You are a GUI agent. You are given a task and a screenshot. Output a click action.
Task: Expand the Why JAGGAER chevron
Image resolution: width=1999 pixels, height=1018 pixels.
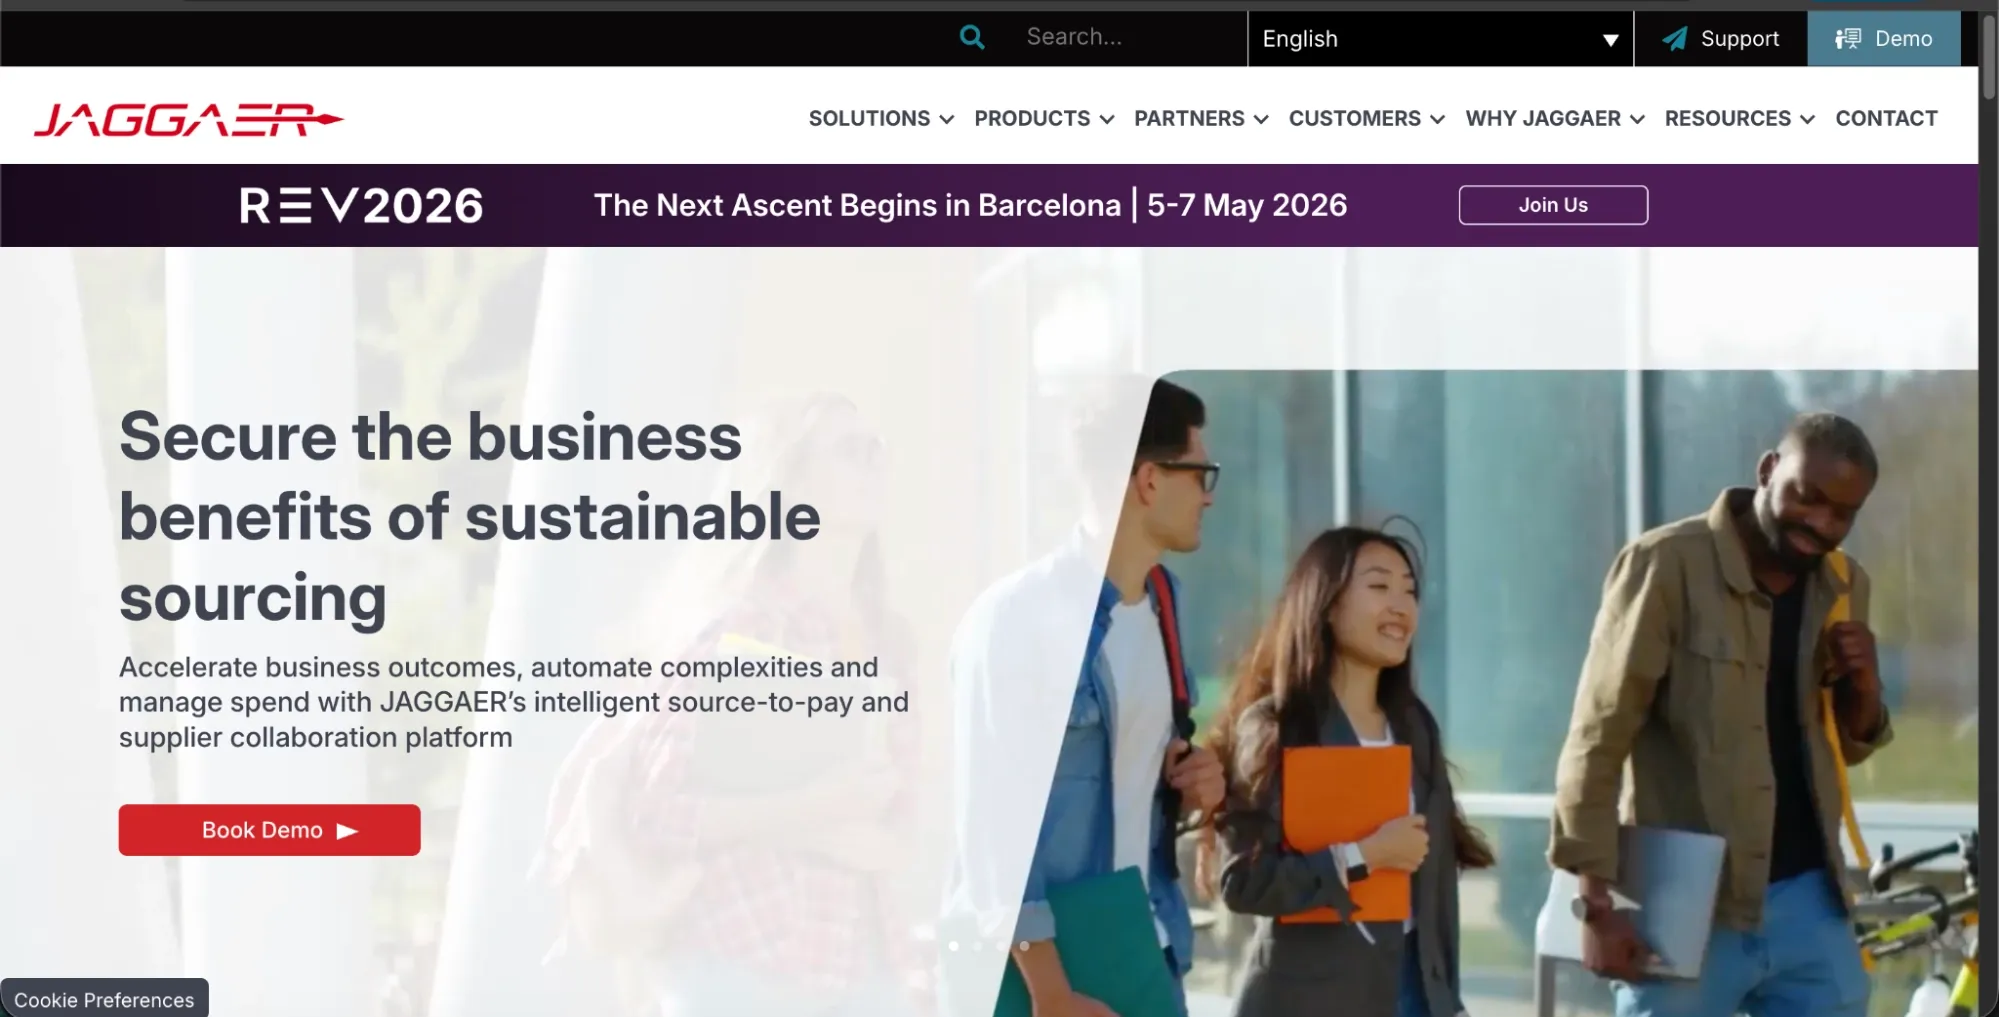point(1637,119)
